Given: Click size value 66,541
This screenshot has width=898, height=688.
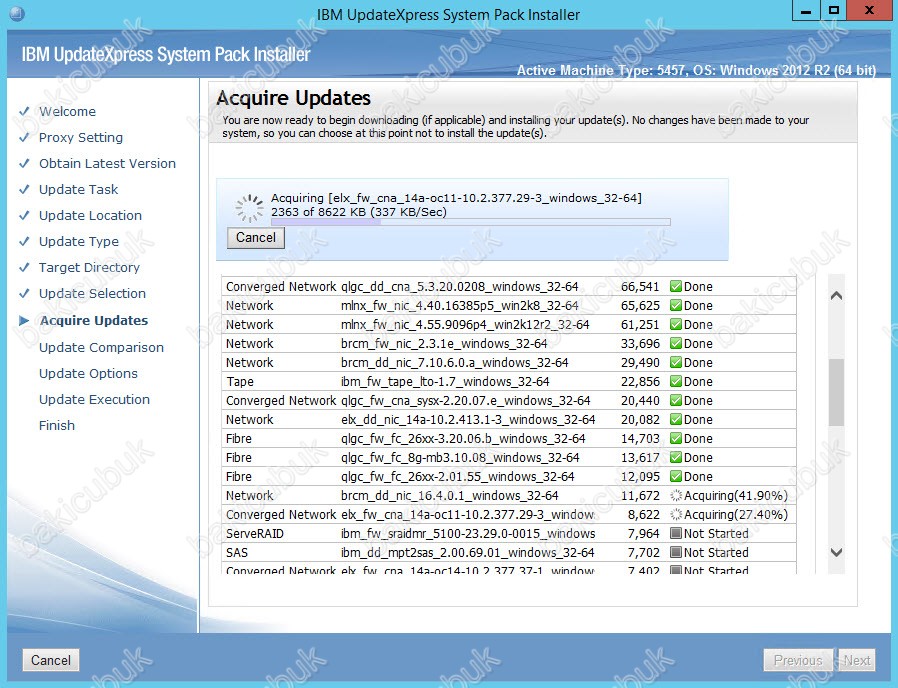Looking at the screenshot, I should 640,286.
